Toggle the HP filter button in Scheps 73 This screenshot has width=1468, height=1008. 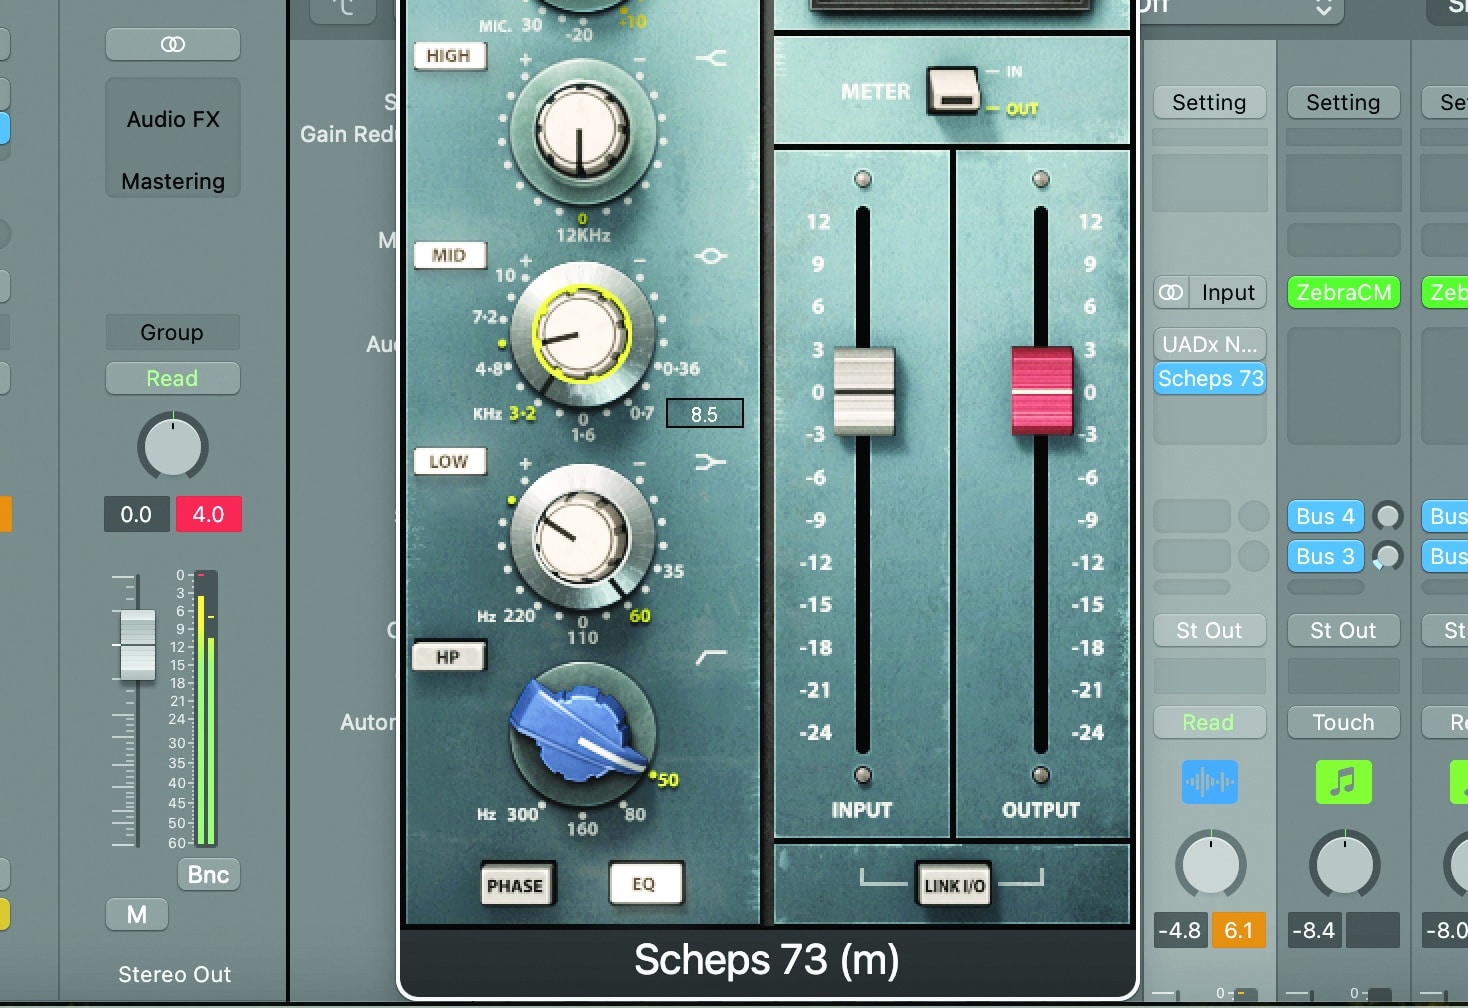click(x=448, y=657)
